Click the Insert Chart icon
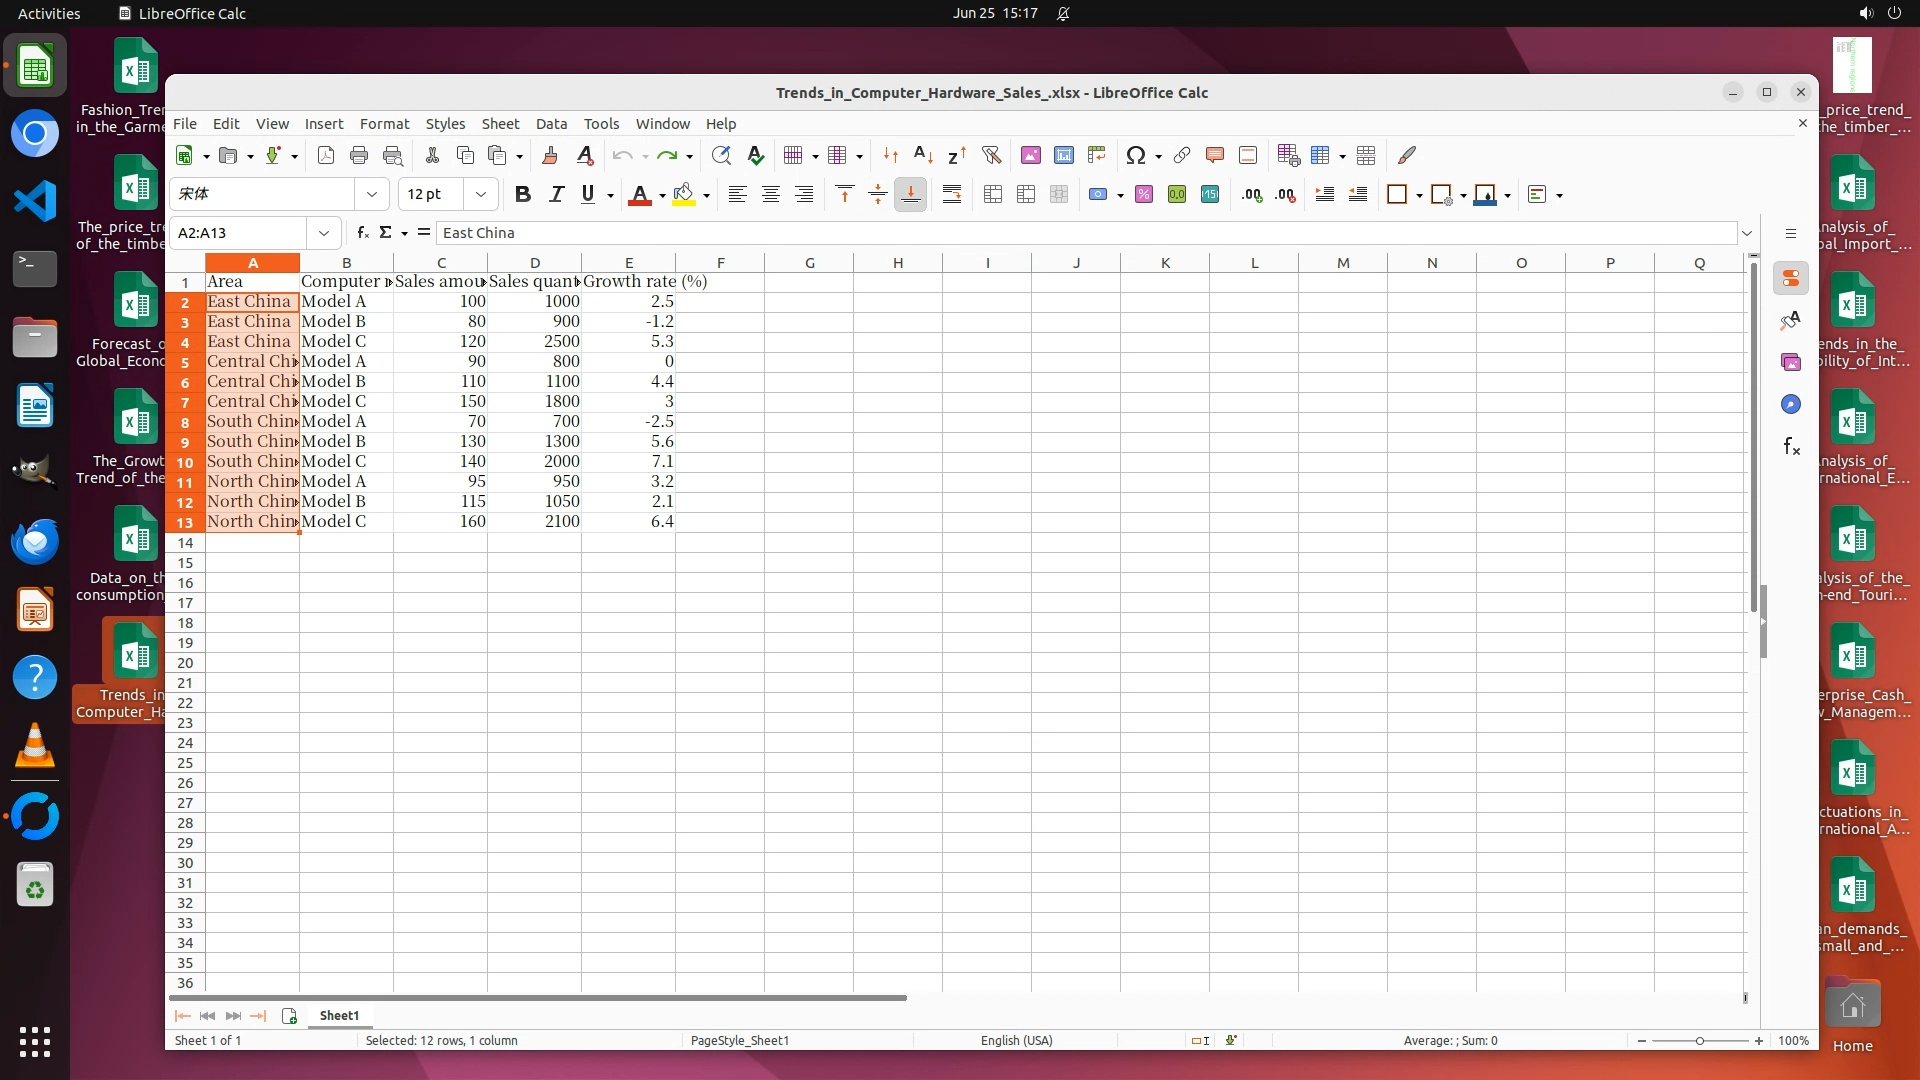This screenshot has height=1080, width=1920. [x=1064, y=155]
